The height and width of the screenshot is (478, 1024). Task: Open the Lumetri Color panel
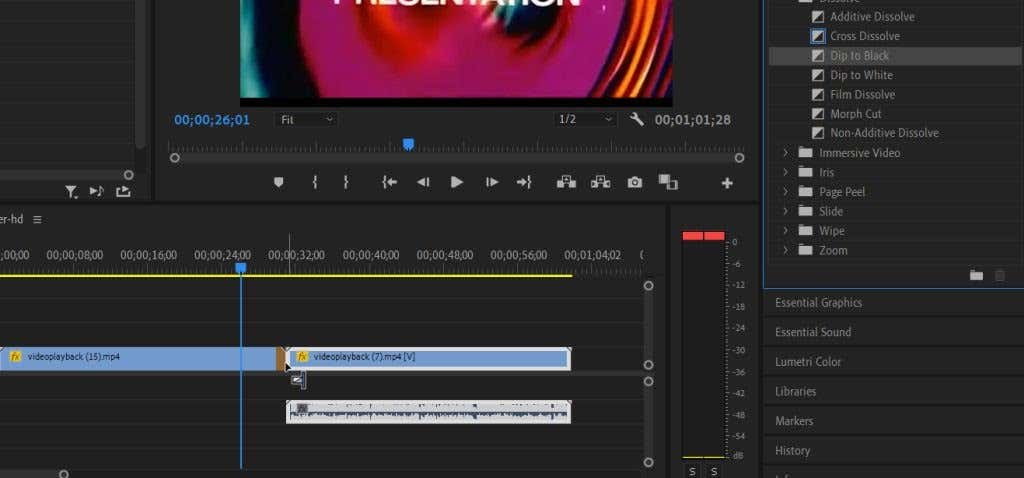click(x=808, y=362)
